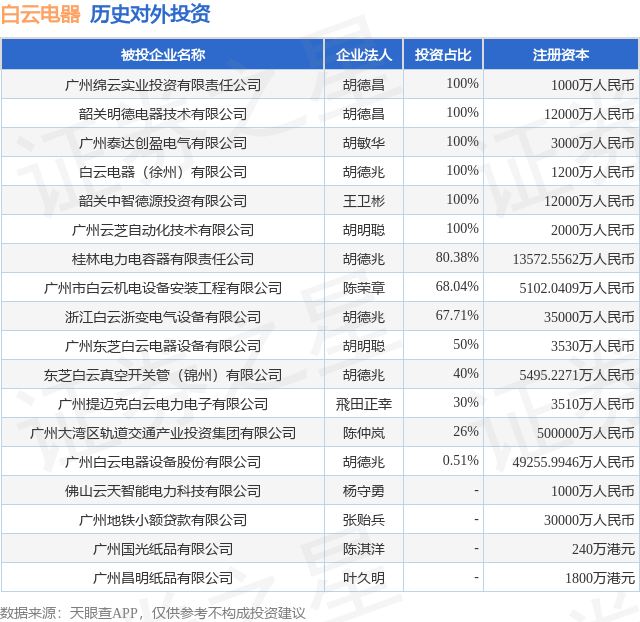The width and height of the screenshot is (640, 622).
Task: Click registered capital 500000万人民币
Action: (x=586, y=433)
